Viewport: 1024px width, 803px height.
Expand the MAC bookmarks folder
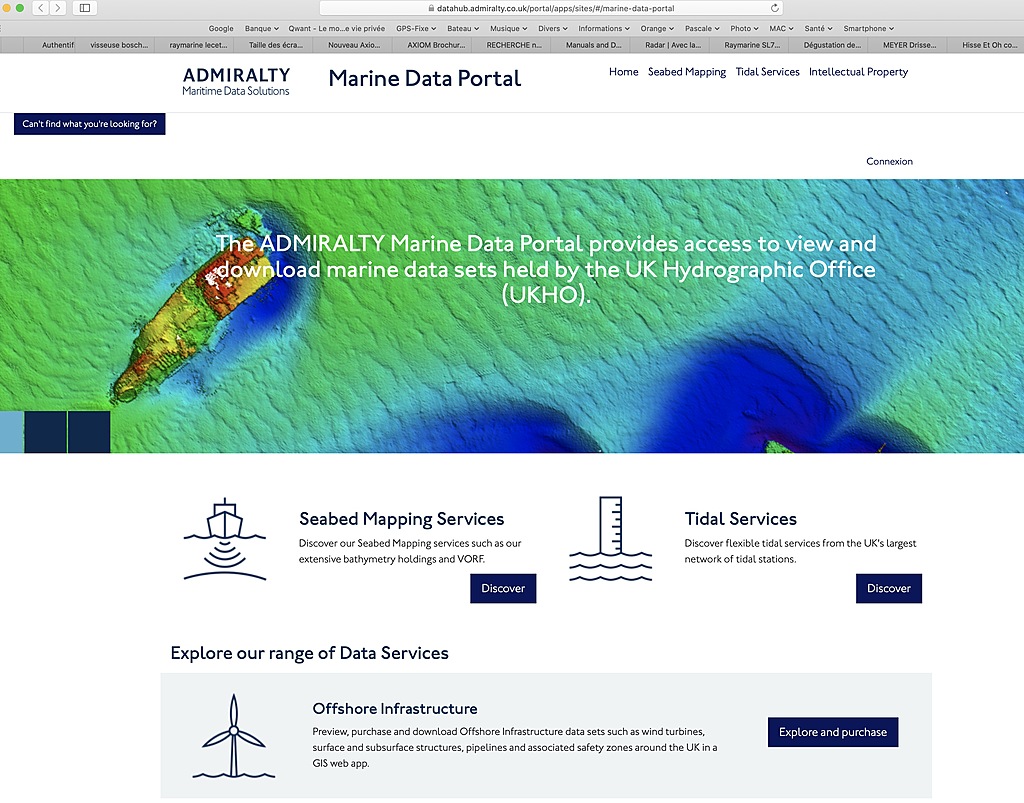pyautogui.click(x=782, y=29)
